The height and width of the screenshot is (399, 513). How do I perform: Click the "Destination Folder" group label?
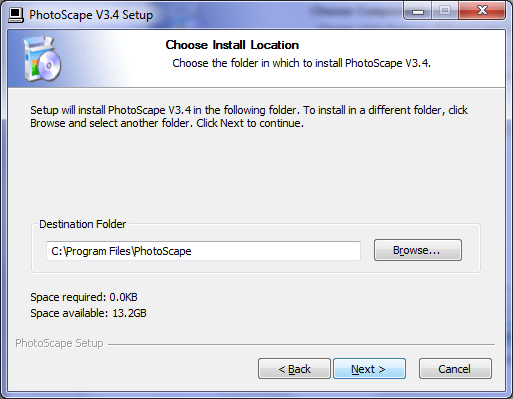(x=83, y=224)
